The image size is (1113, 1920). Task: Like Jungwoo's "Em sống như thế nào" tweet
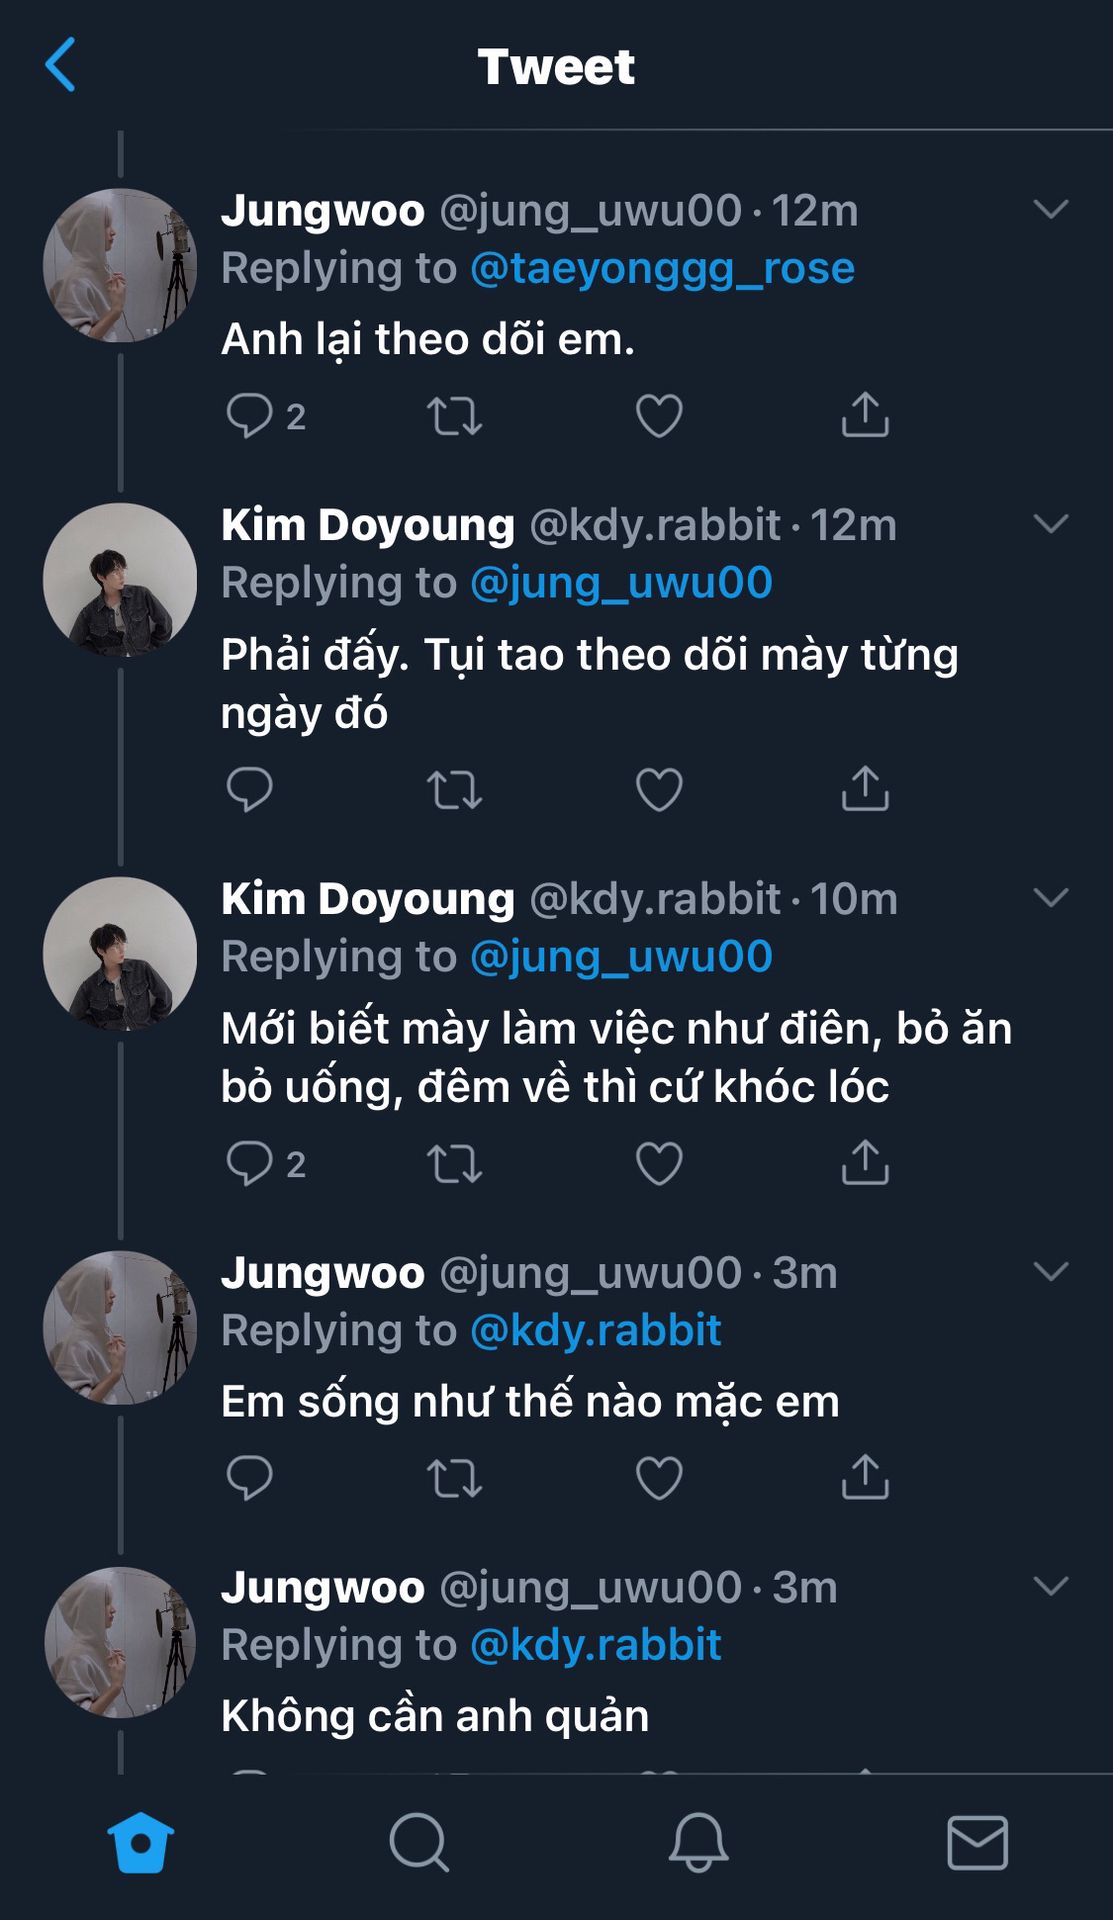659,1478
